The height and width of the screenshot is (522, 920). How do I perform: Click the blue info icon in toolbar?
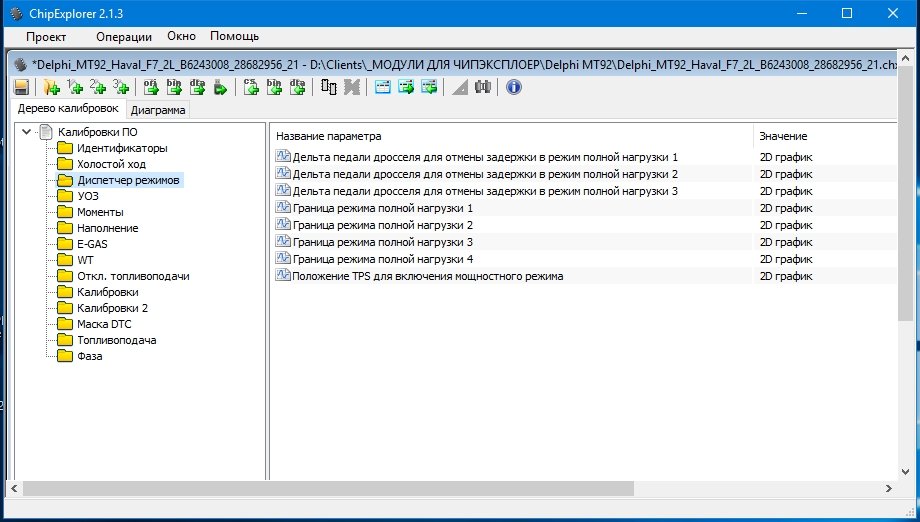click(x=514, y=87)
